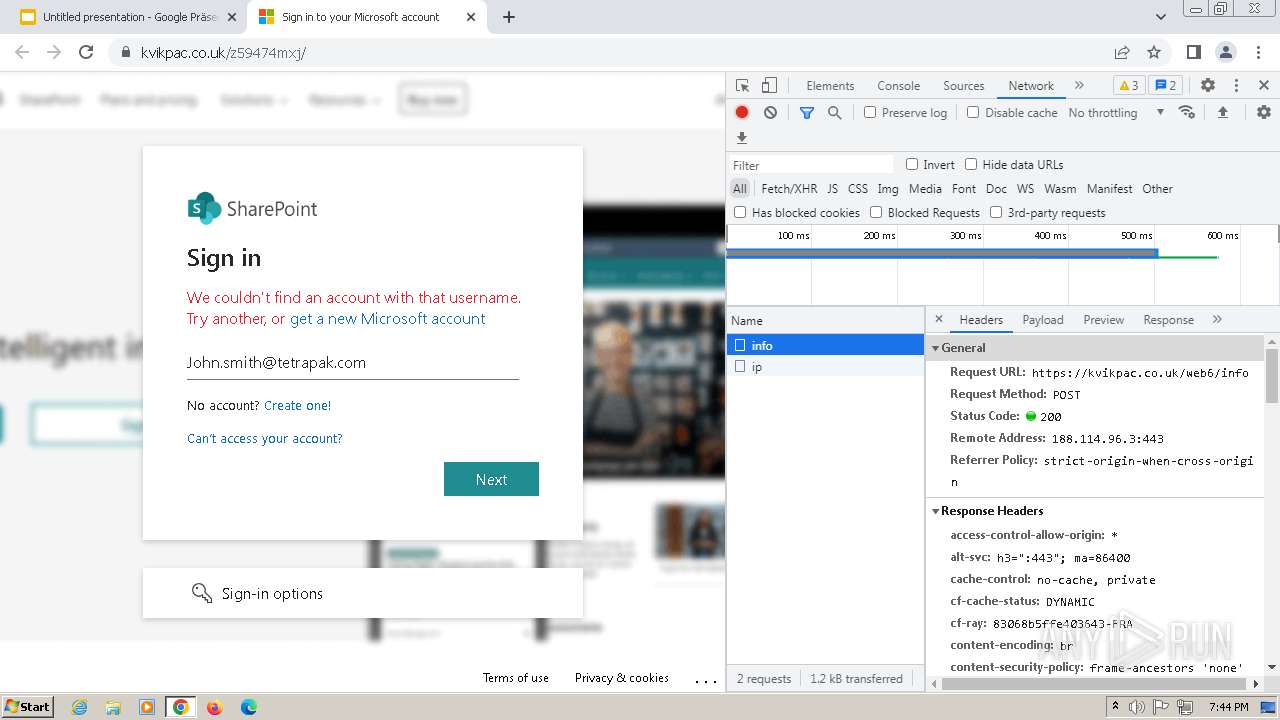The width and height of the screenshot is (1280, 720).
Task: Switch to the Console panel
Action: [x=898, y=86]
